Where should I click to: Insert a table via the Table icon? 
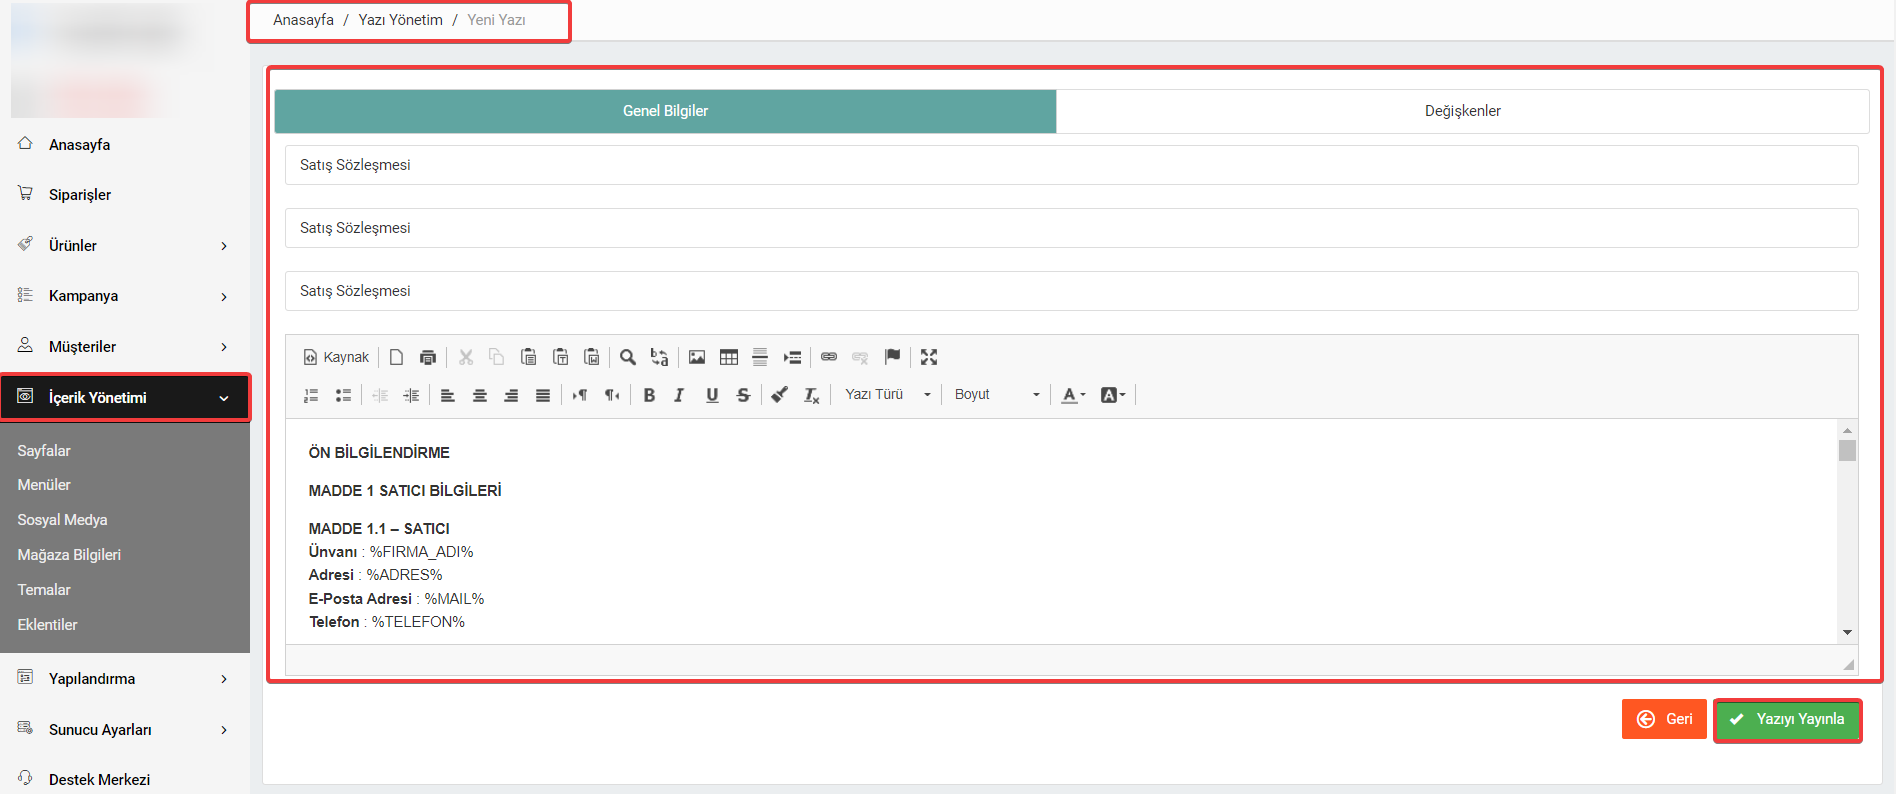click(x=729, y=357)
